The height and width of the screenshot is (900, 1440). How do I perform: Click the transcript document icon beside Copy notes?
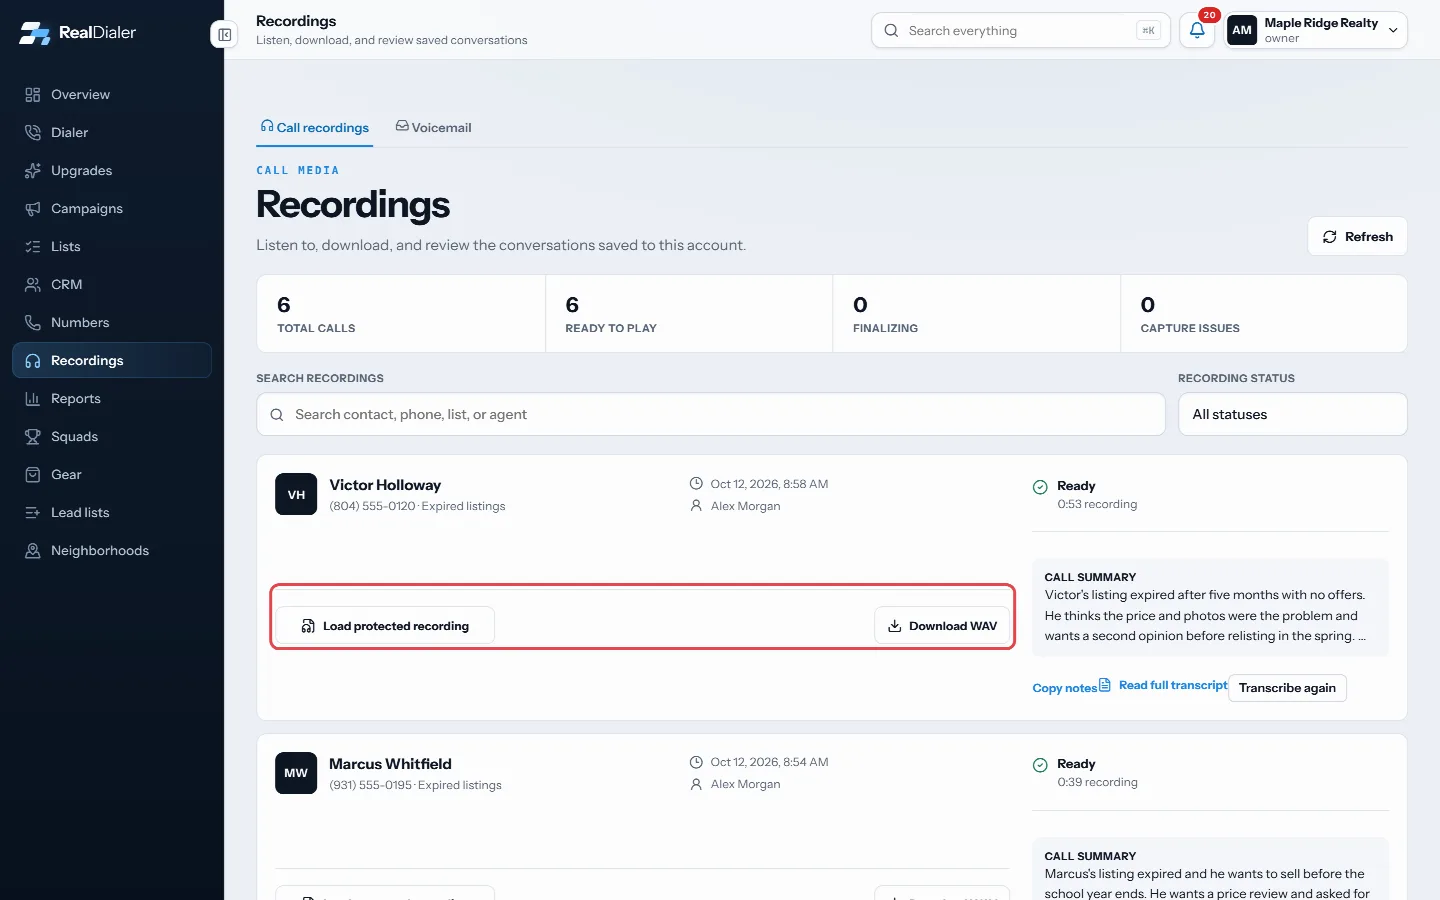click(1105, 685)
